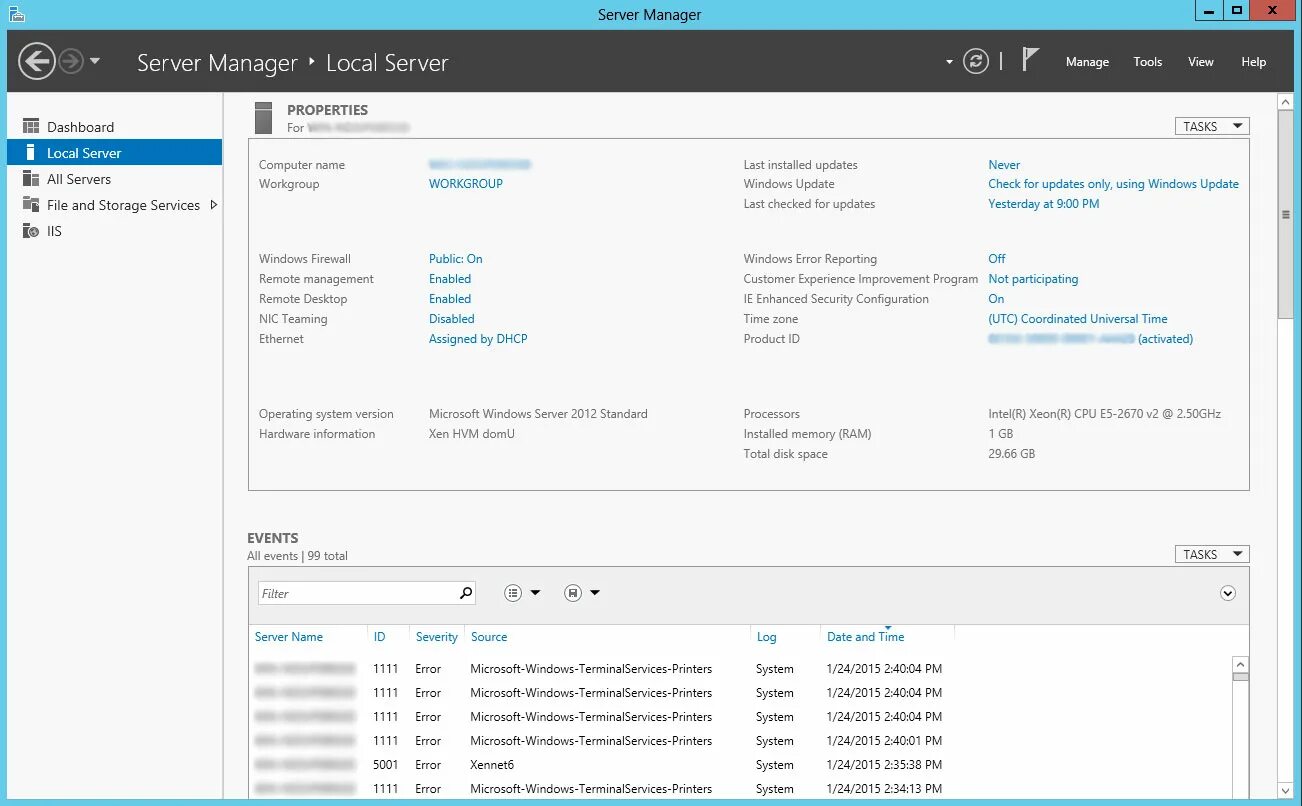Select event dated 1/24/2015 2:34:13 PM

click(740, 789)
